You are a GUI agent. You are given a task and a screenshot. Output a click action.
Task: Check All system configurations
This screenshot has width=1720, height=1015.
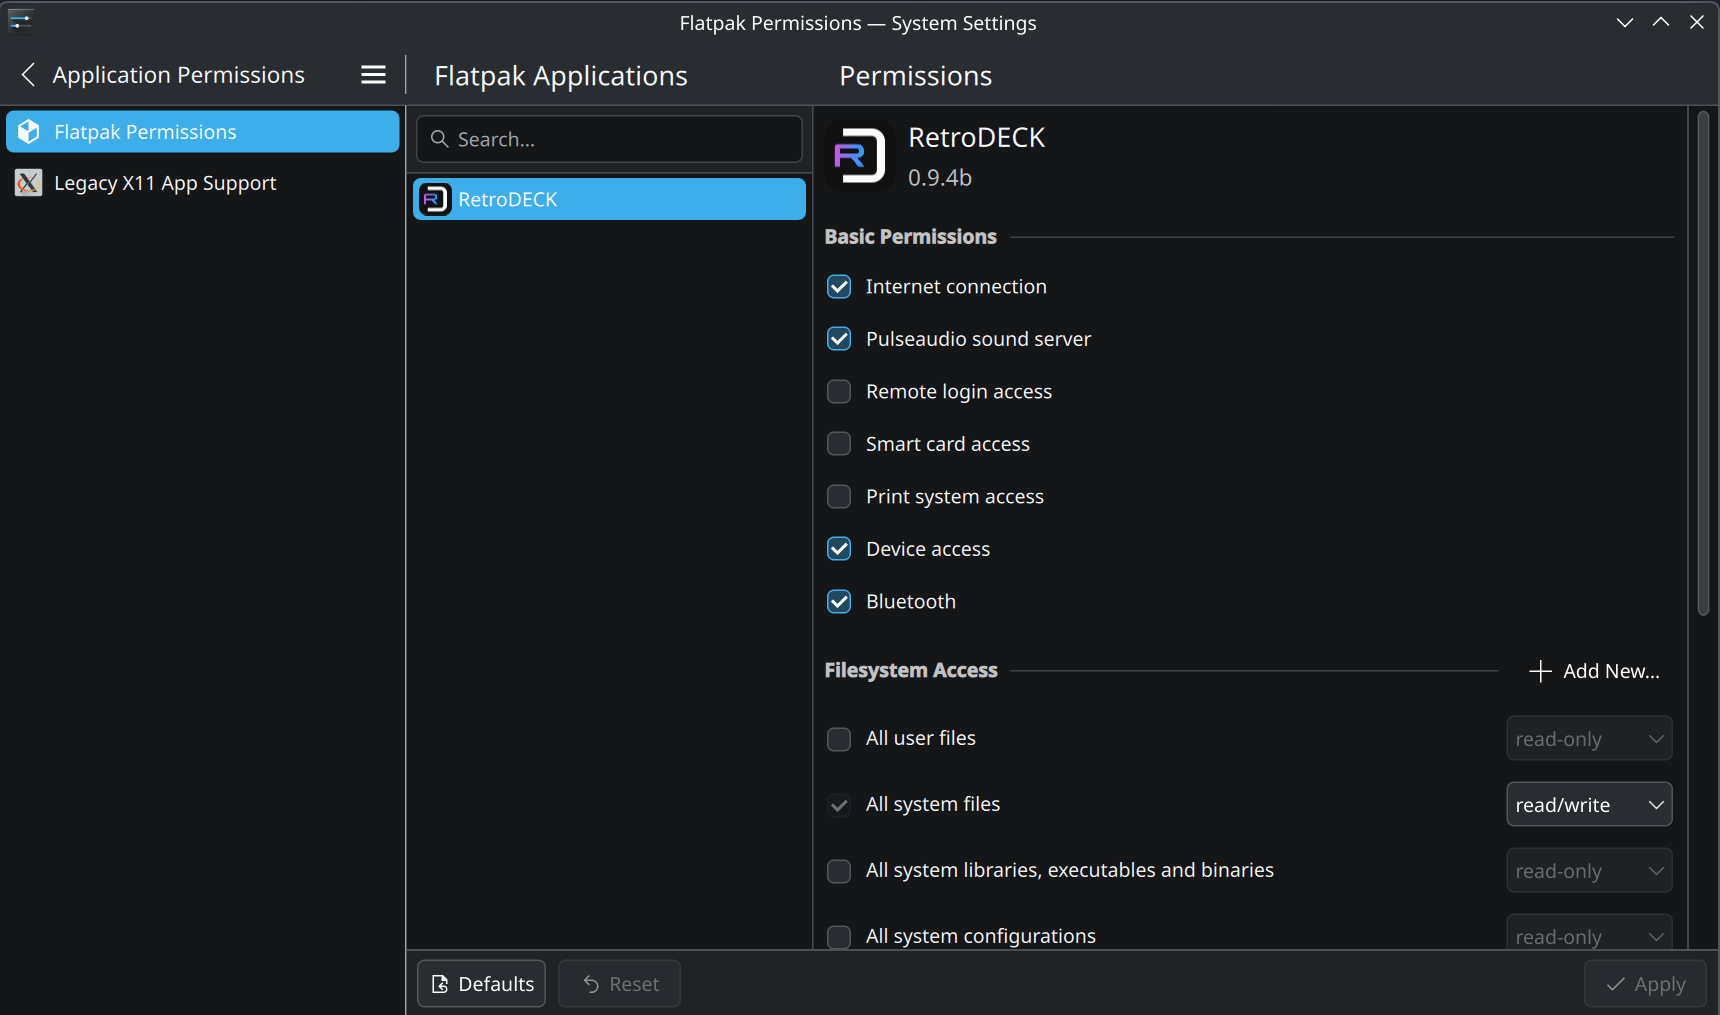coord(839,937)
